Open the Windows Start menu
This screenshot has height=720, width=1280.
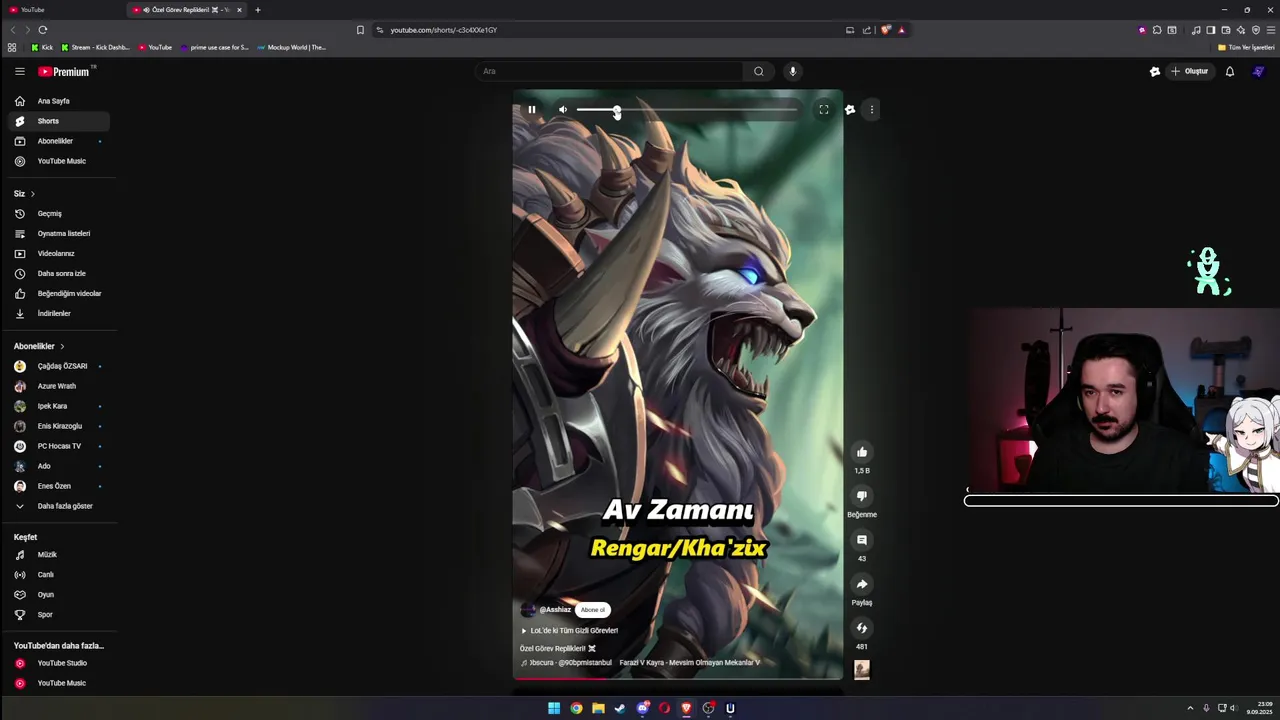[x=554, y=708]
